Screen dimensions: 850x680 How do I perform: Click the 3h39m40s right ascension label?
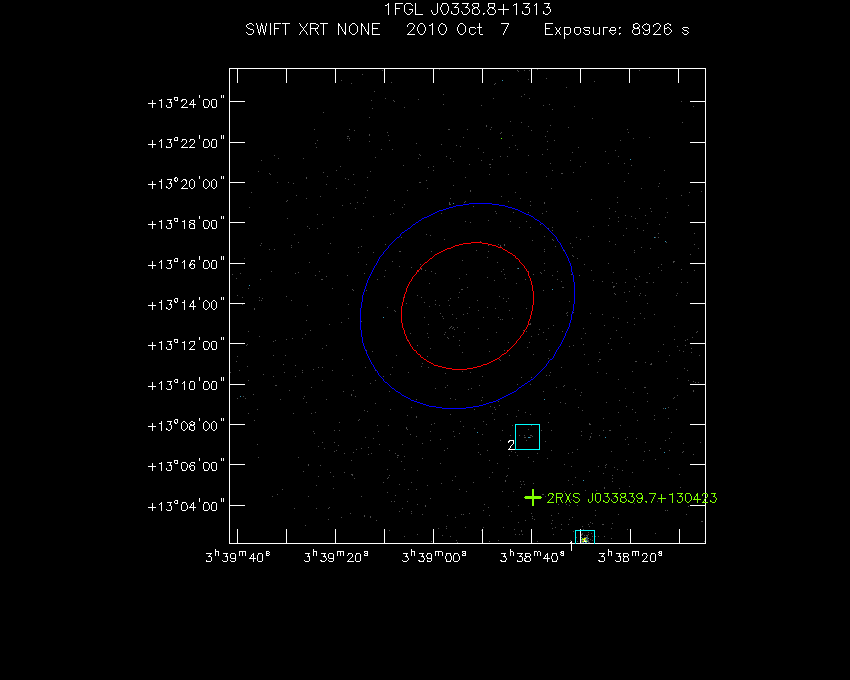click(x=238, y=557)
